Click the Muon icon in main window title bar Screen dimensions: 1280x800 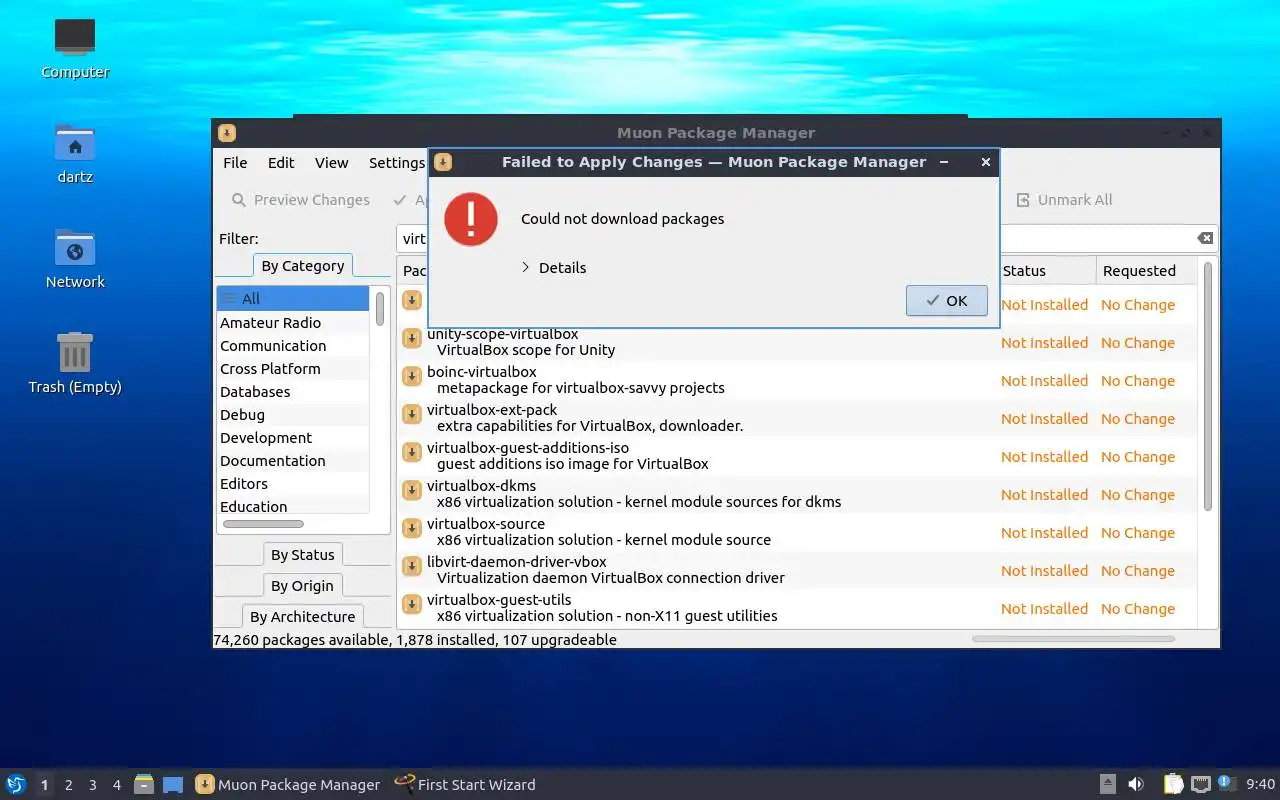(x=227, y=133)
